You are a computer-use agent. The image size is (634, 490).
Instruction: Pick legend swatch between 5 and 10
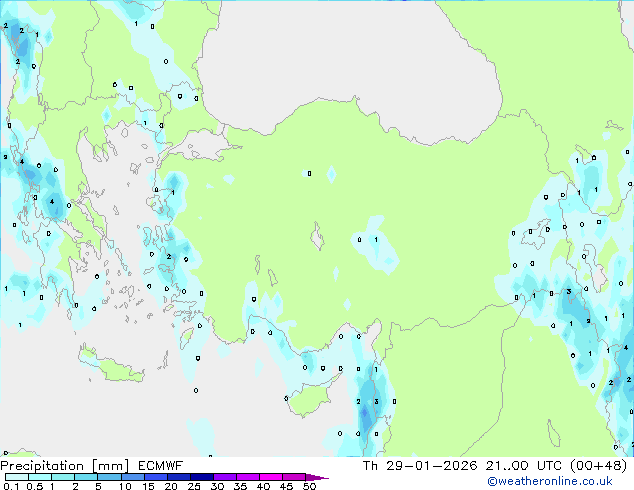click(109, 477)
